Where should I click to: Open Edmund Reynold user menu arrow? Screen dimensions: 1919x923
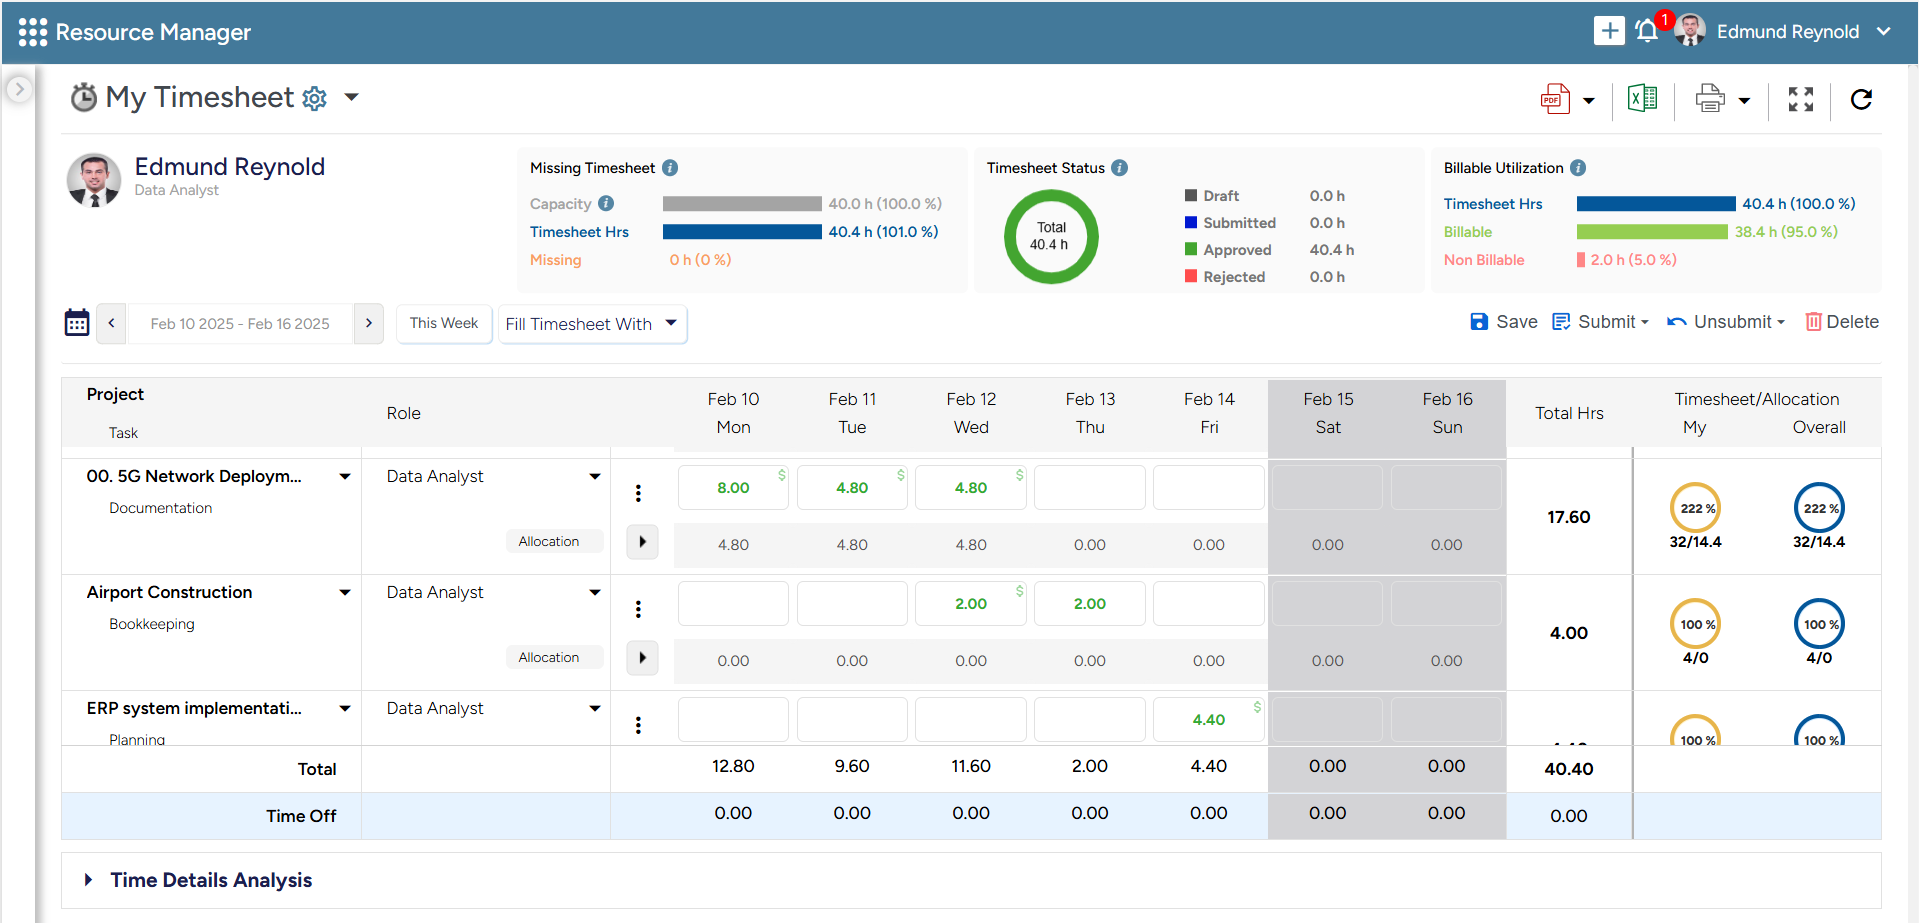[x=1884, y=32]
